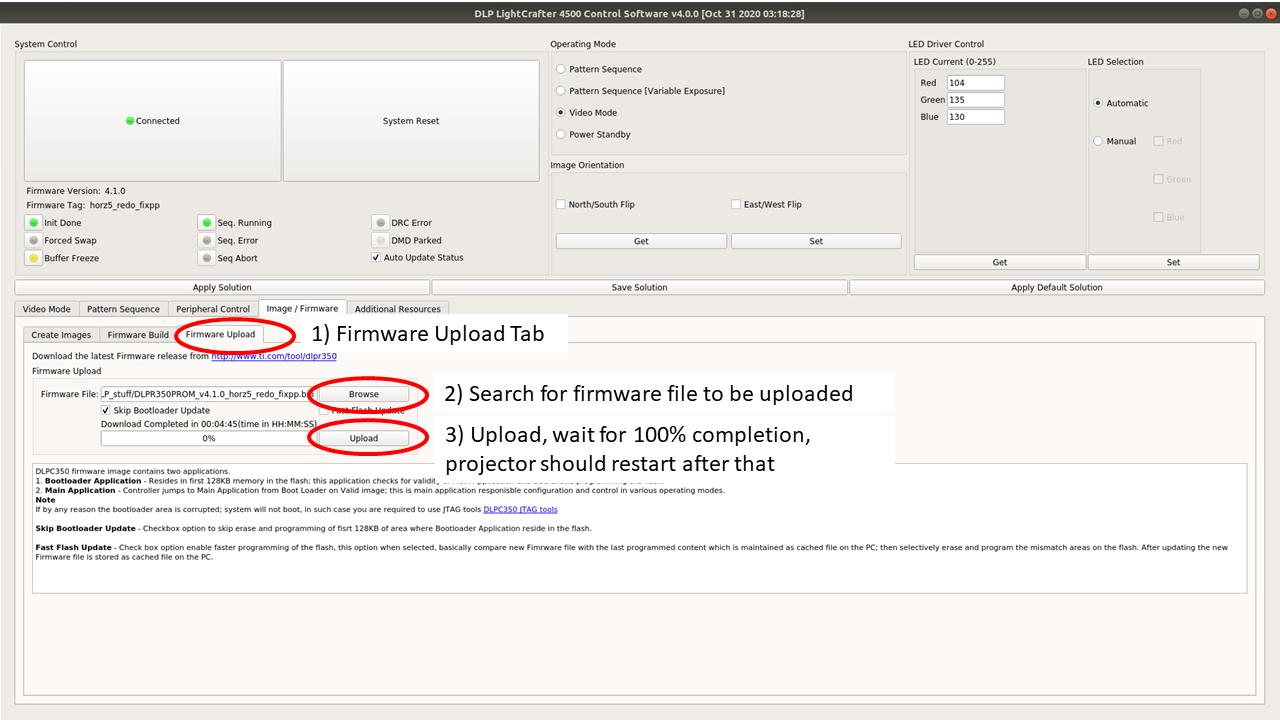Open the Peripheral Control tab

213,309
